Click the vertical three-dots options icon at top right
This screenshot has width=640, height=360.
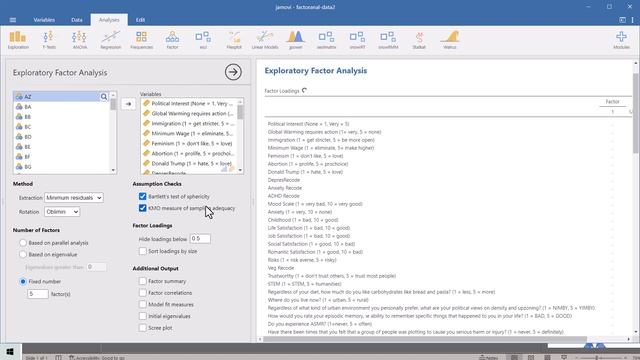633,20
